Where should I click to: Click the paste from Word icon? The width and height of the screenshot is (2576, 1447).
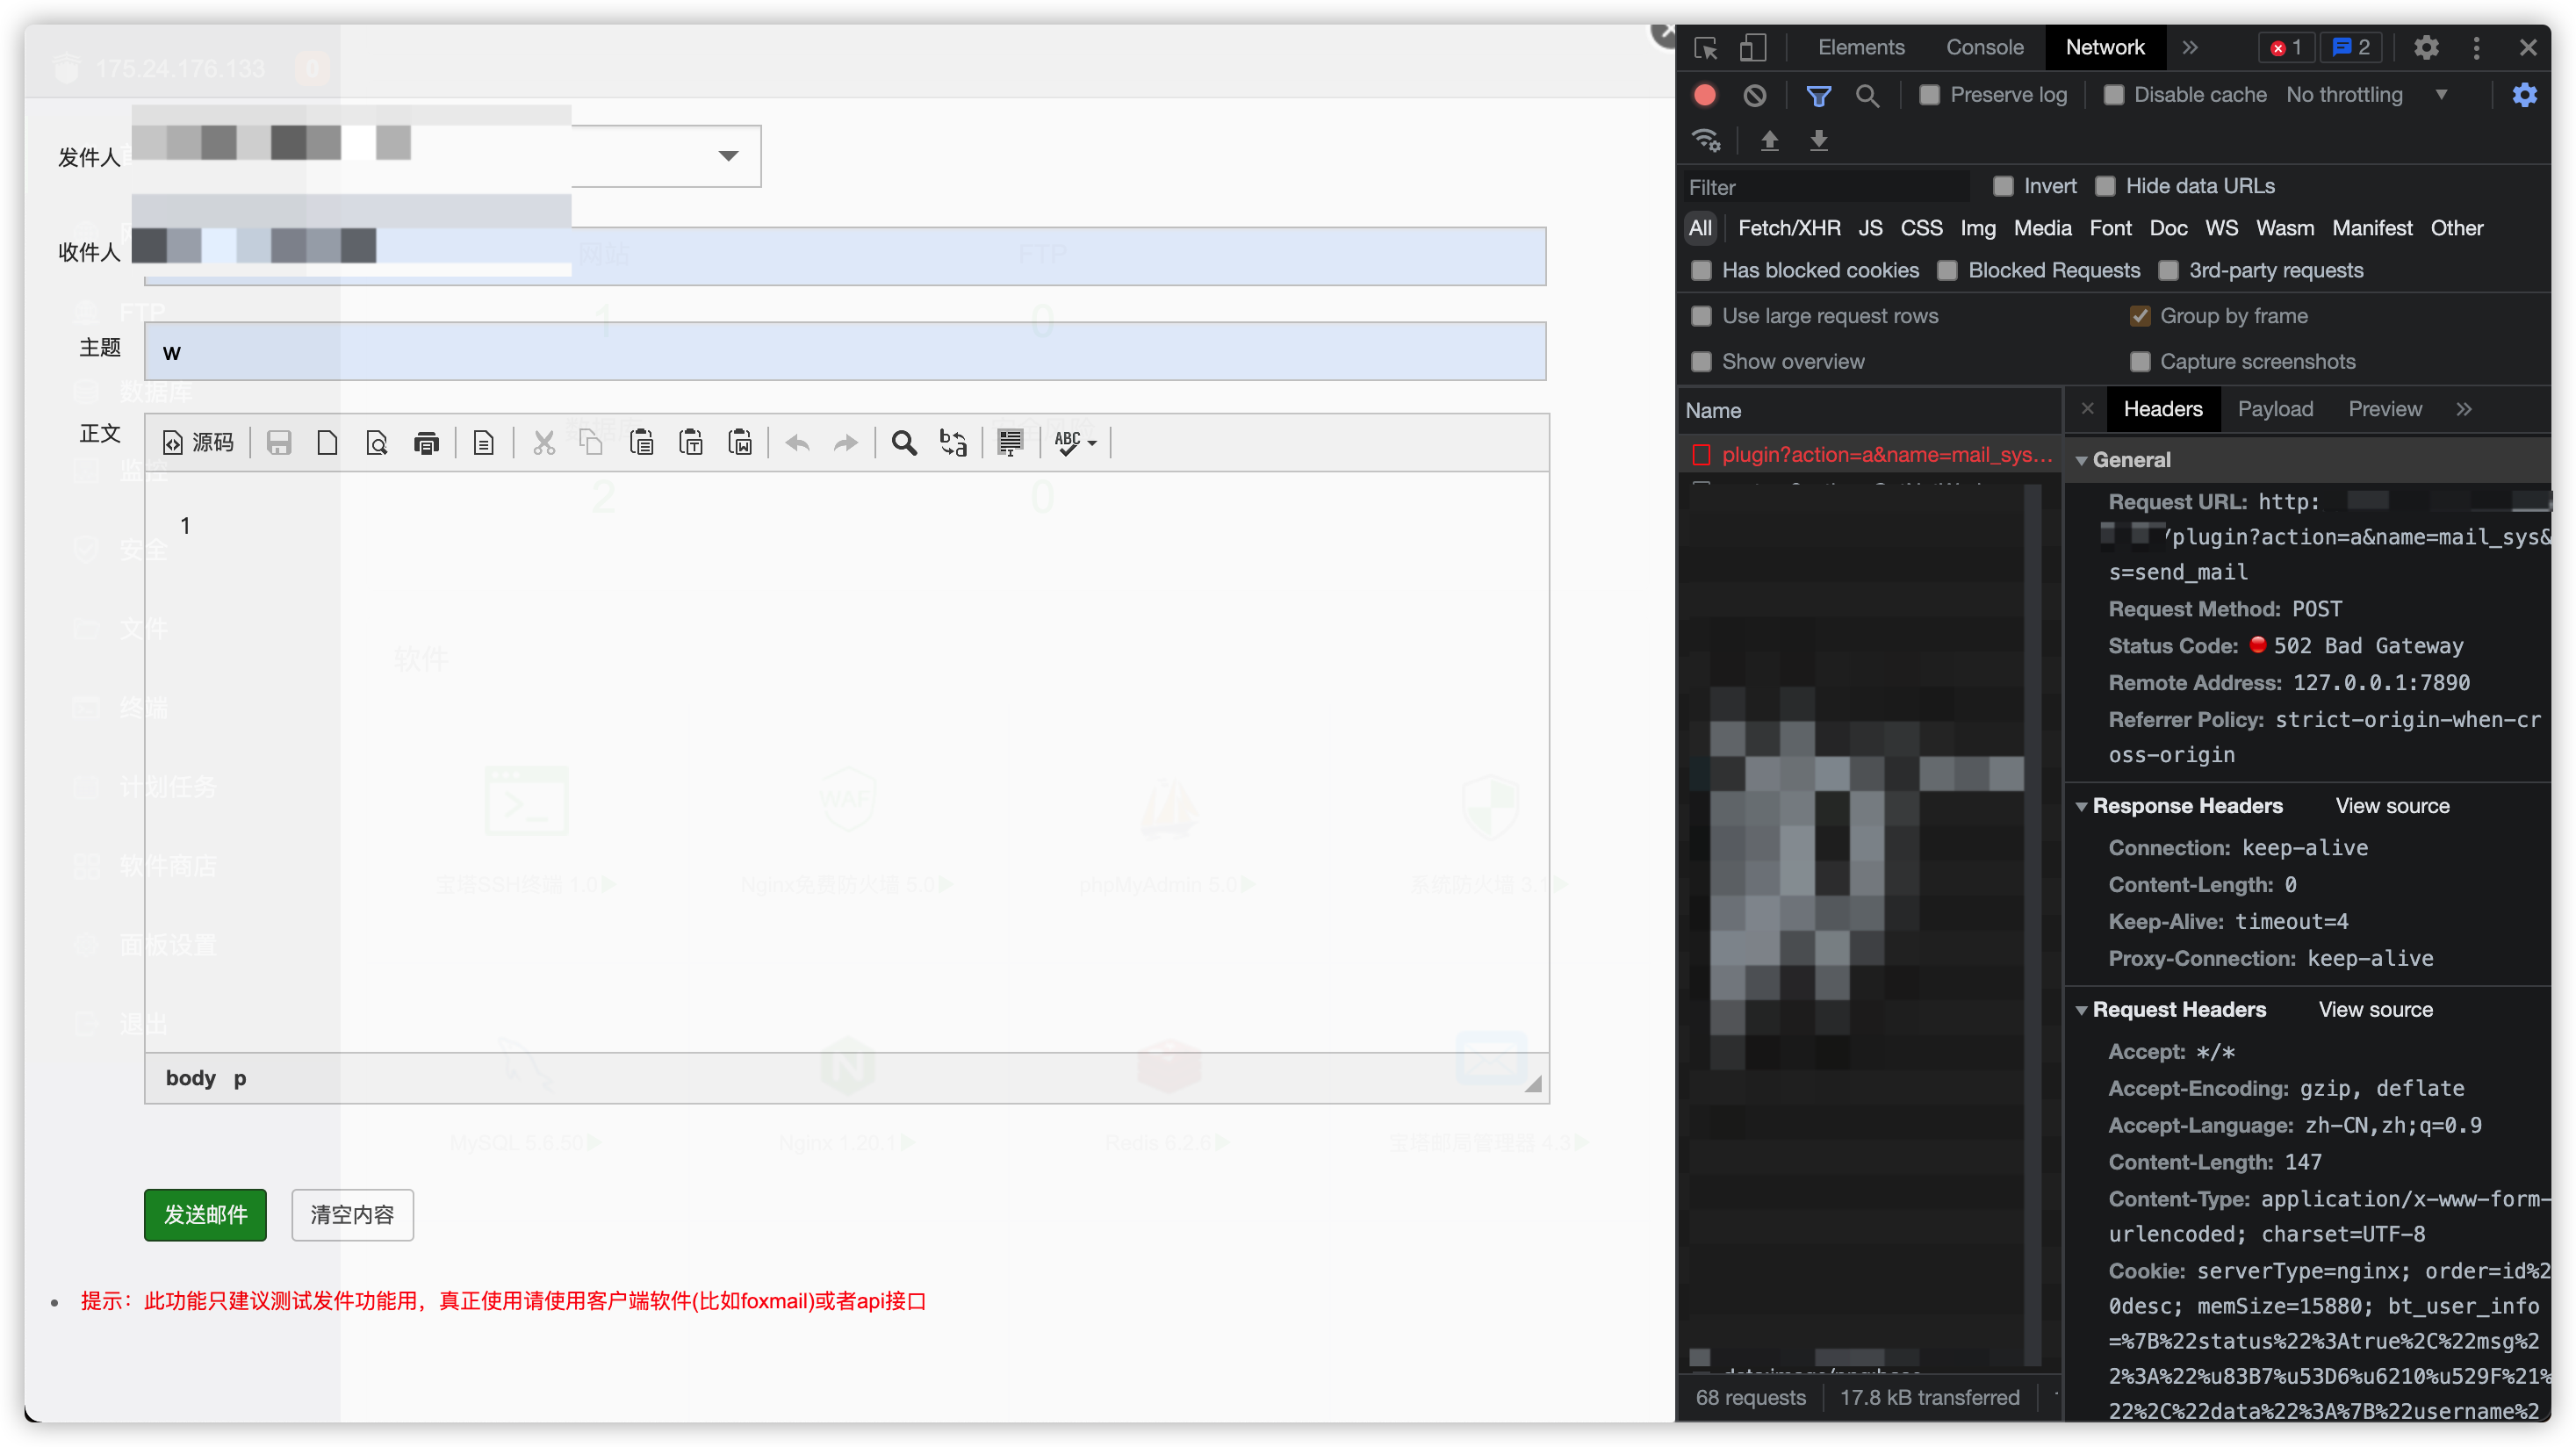pyautogui.click(x=741, y=442)
